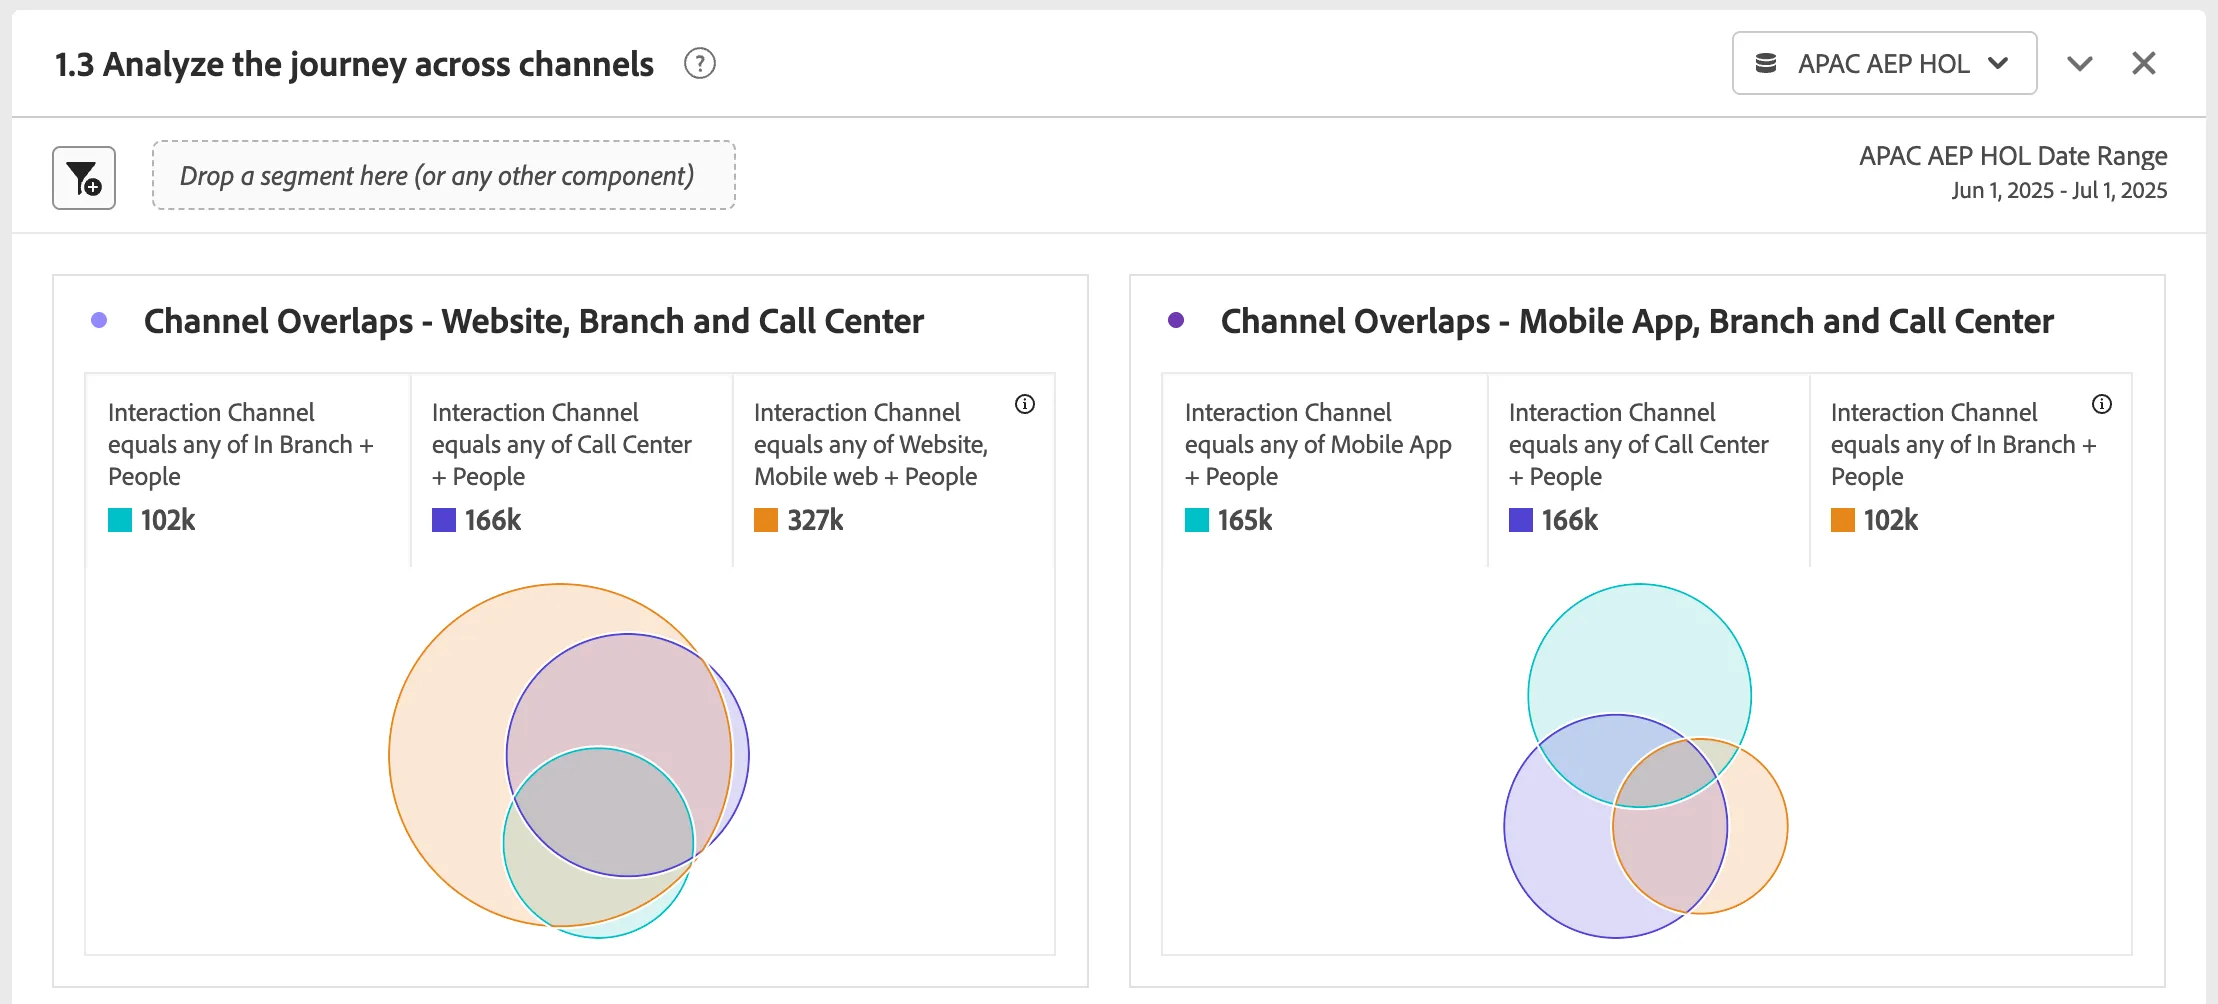This screenshot has width=2218, height=1004.
Task: Click title 'Channel Overlaps - Website, Branch and Call Center'
Action: [534, 321]
